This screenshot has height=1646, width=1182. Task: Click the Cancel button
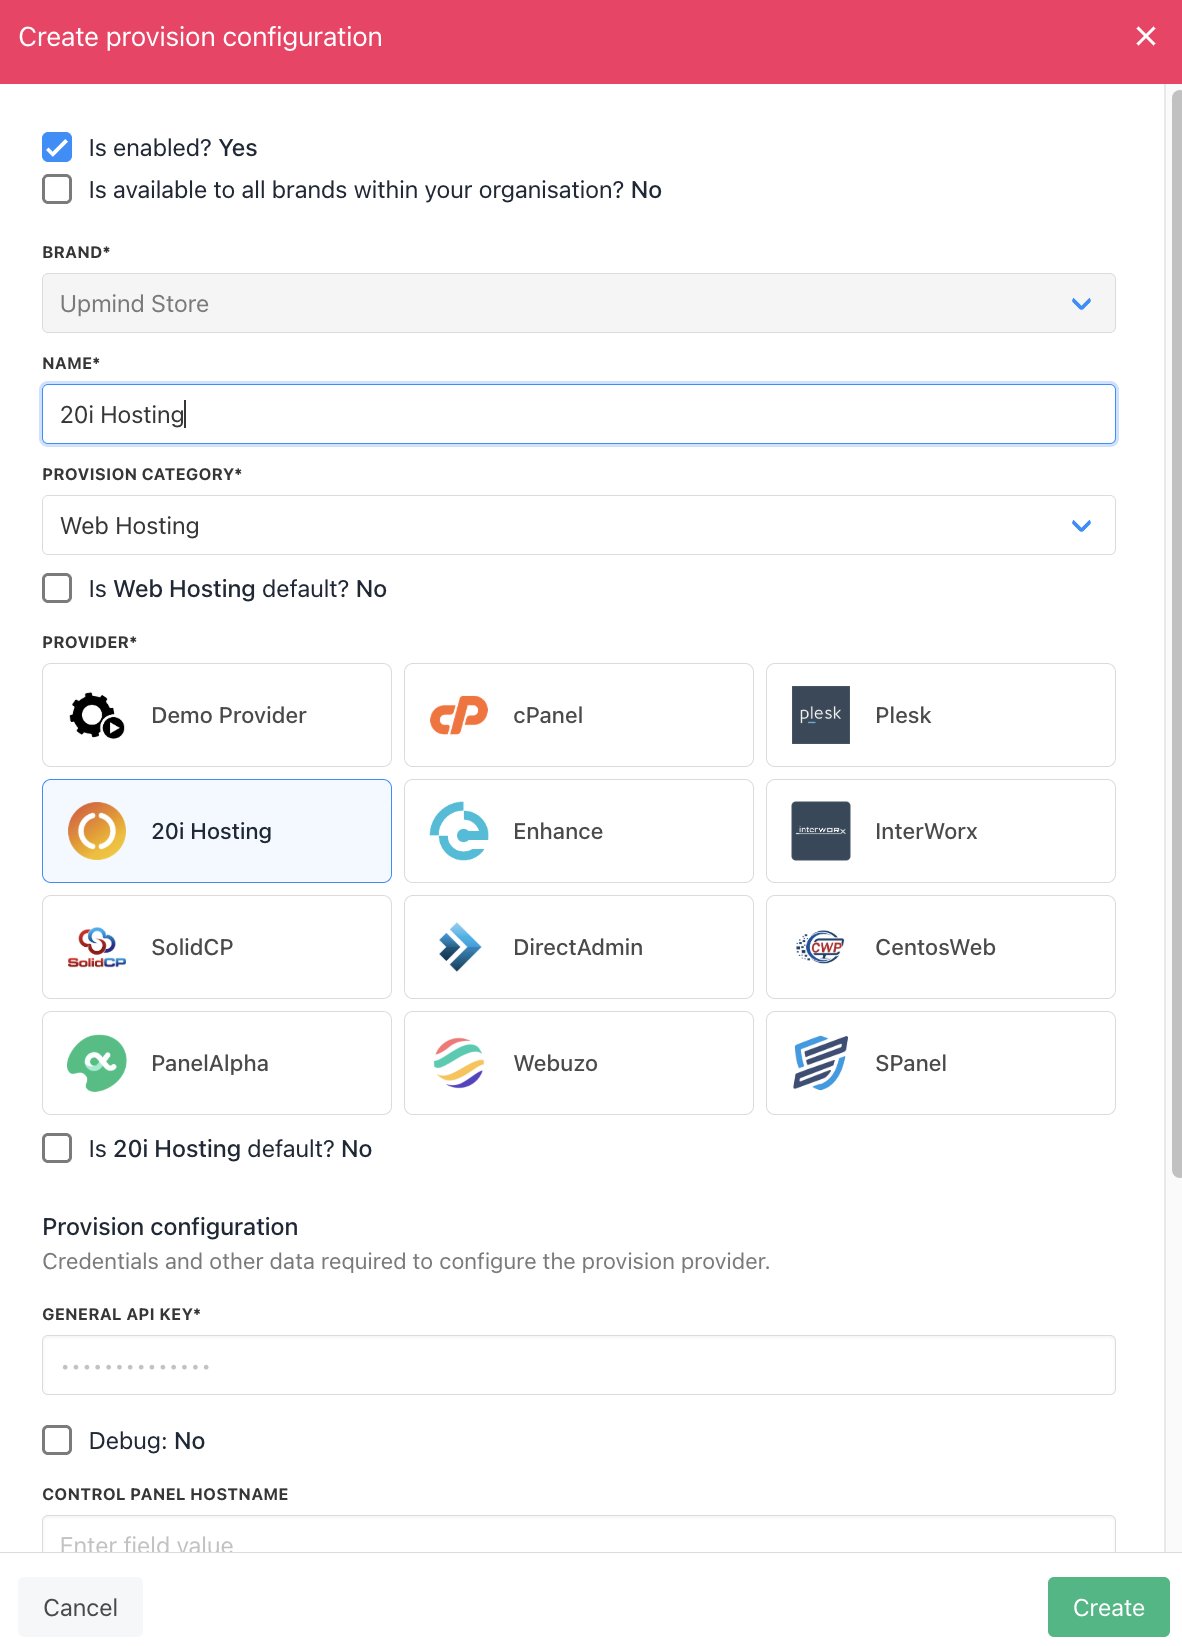(80, 1607)
